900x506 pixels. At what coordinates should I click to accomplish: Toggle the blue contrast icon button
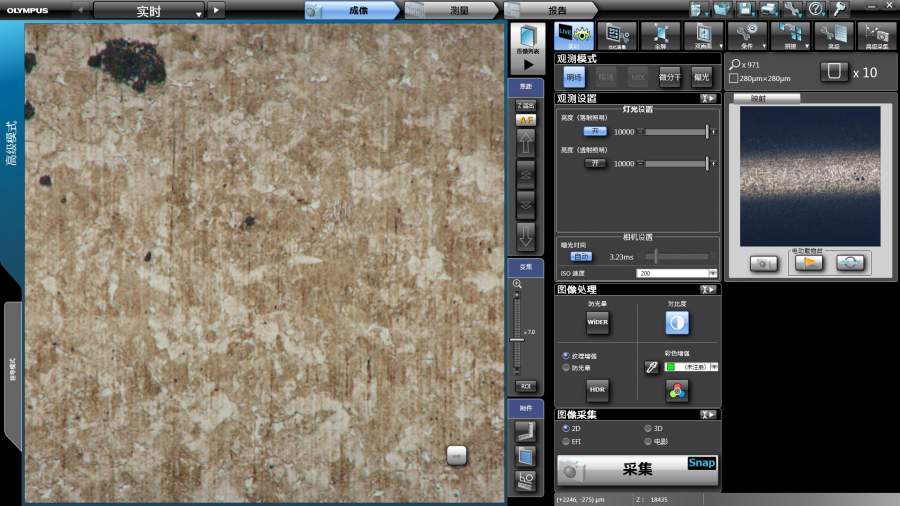tap(677, 323)
